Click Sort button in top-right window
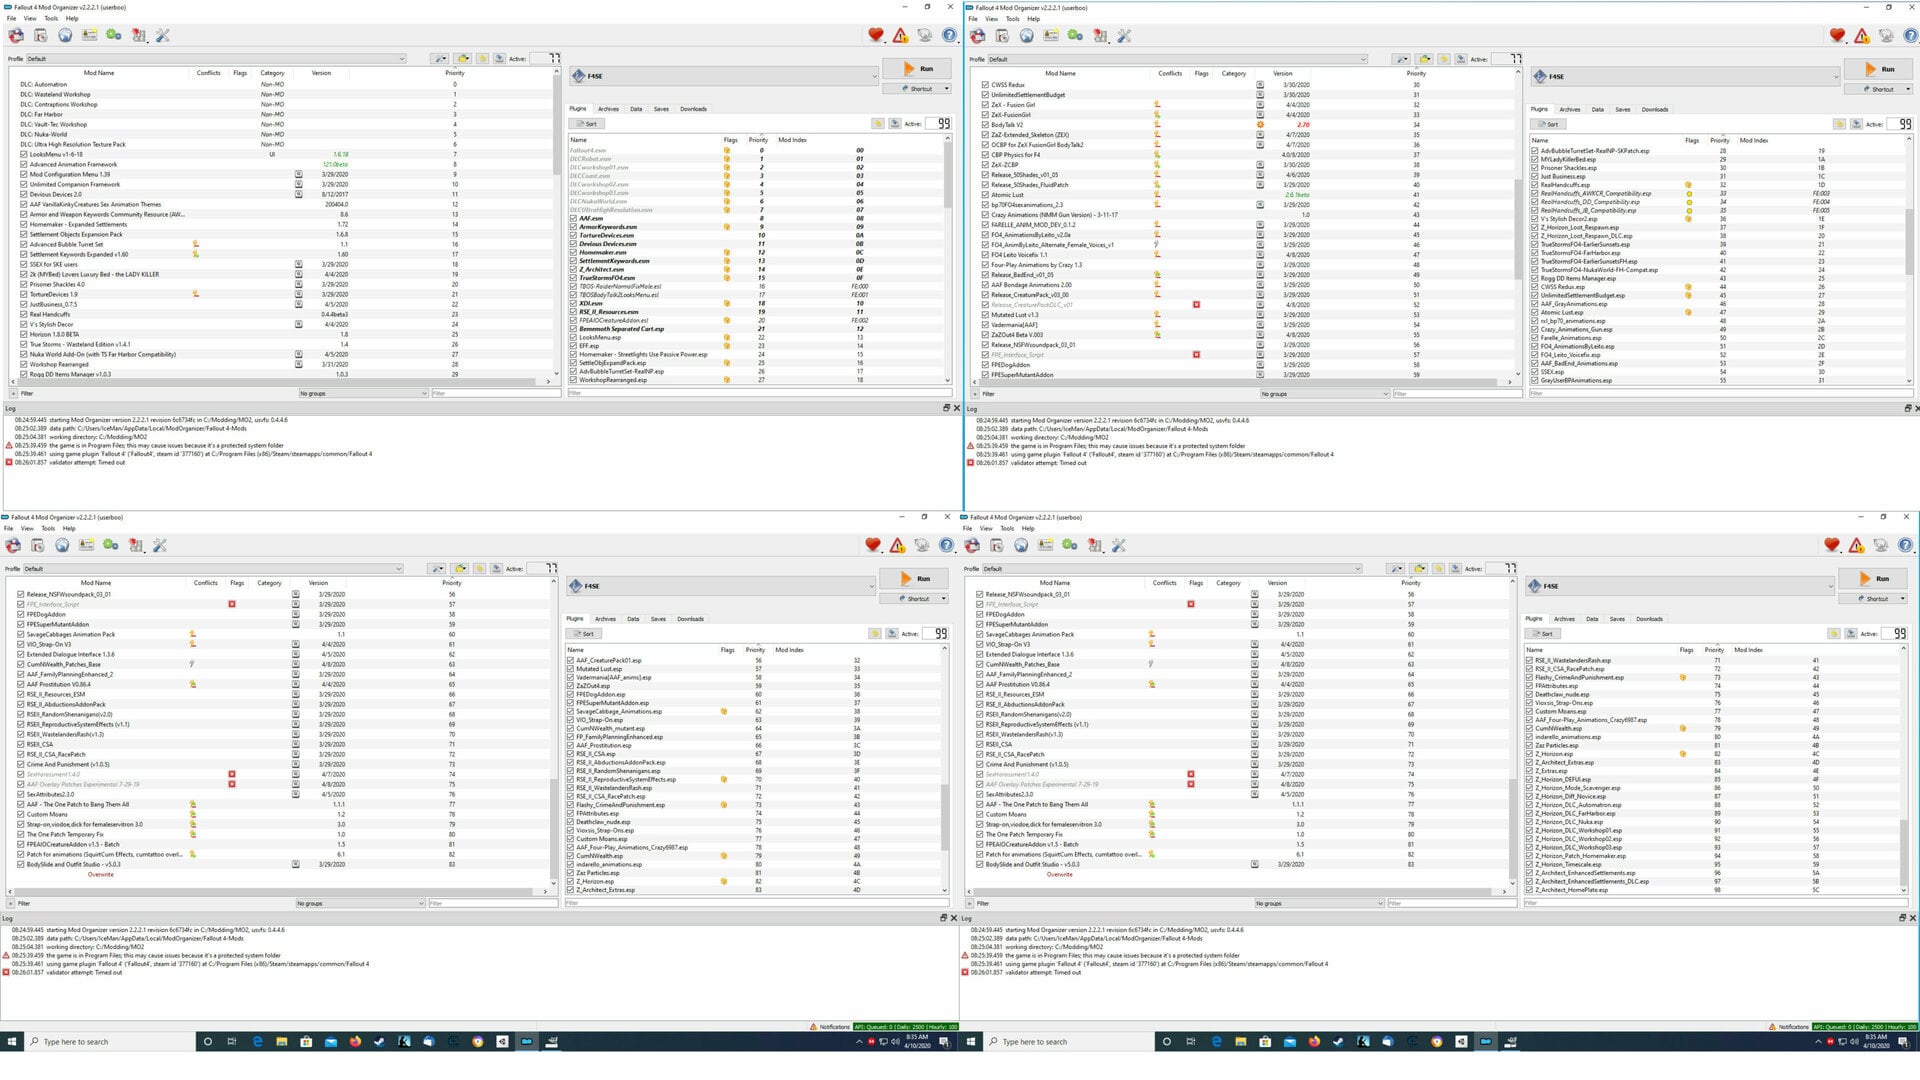This screenshot has height=1080, width=1920. click(1549, 125)
